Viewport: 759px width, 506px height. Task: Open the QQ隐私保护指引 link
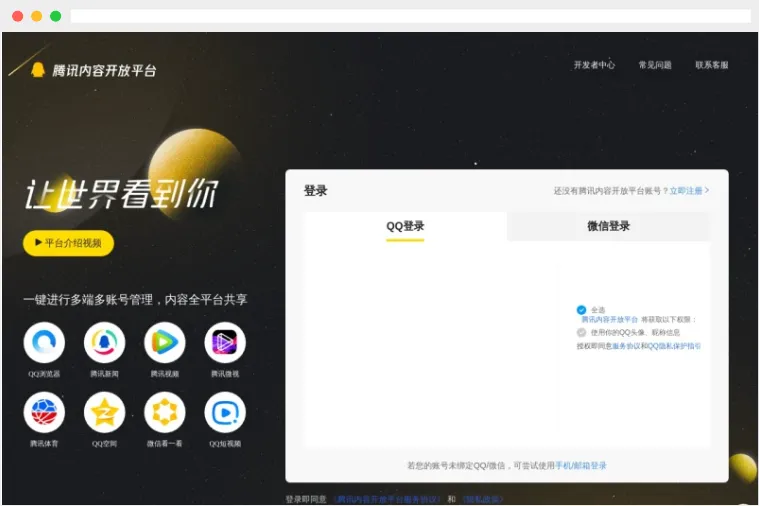pyautogui.click(x=674, y=346)
